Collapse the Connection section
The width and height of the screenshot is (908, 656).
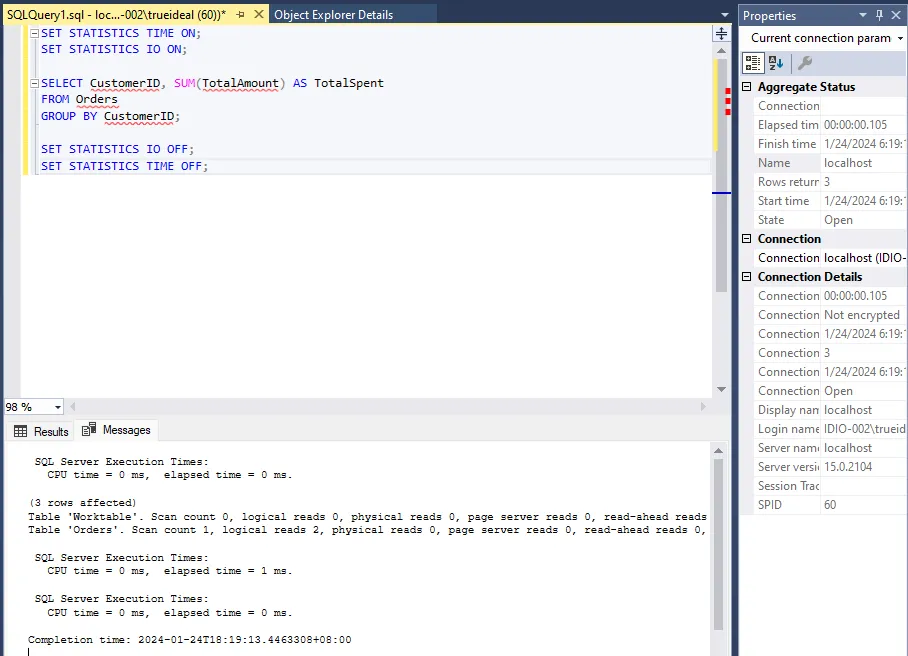(x=747, y=239)
